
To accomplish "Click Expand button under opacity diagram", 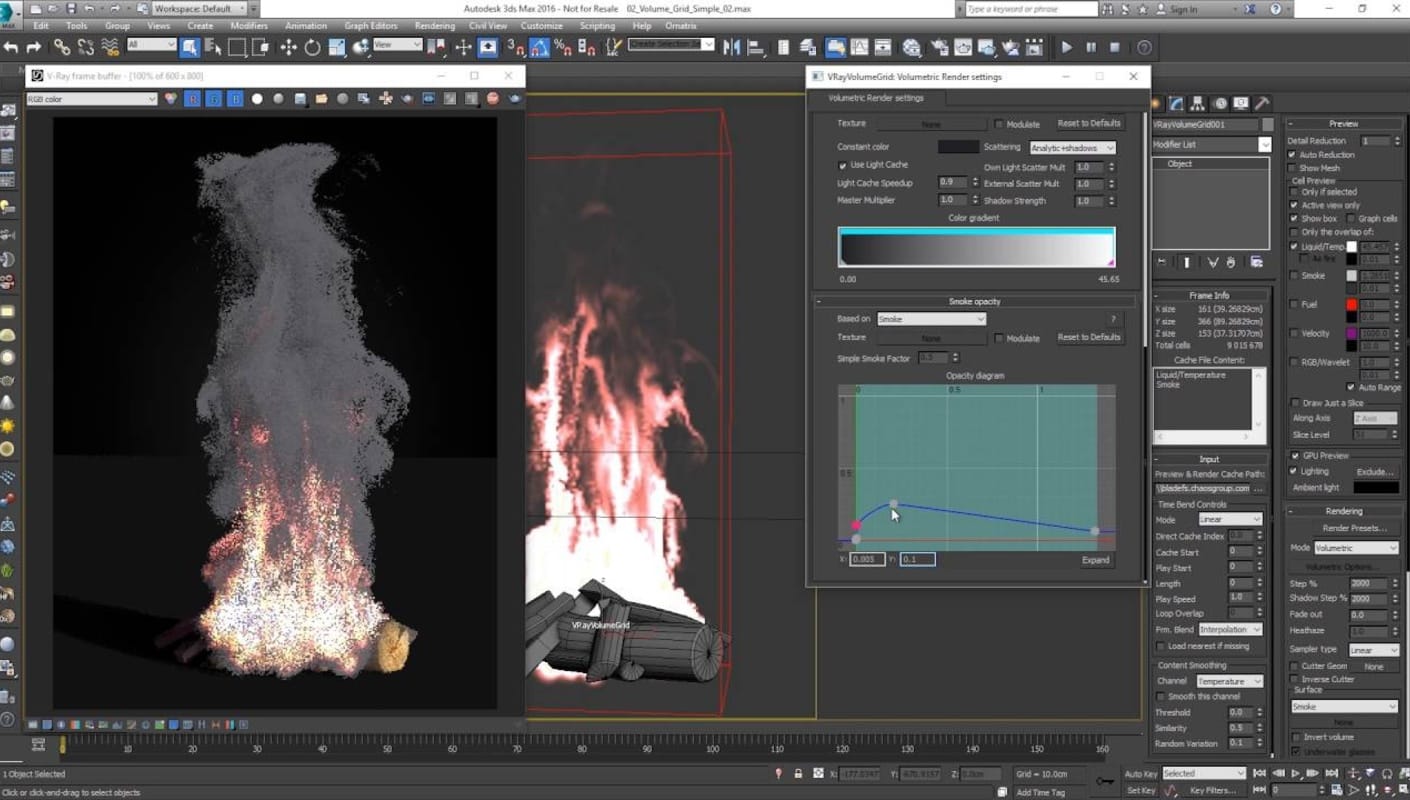I will (1095, 560).
